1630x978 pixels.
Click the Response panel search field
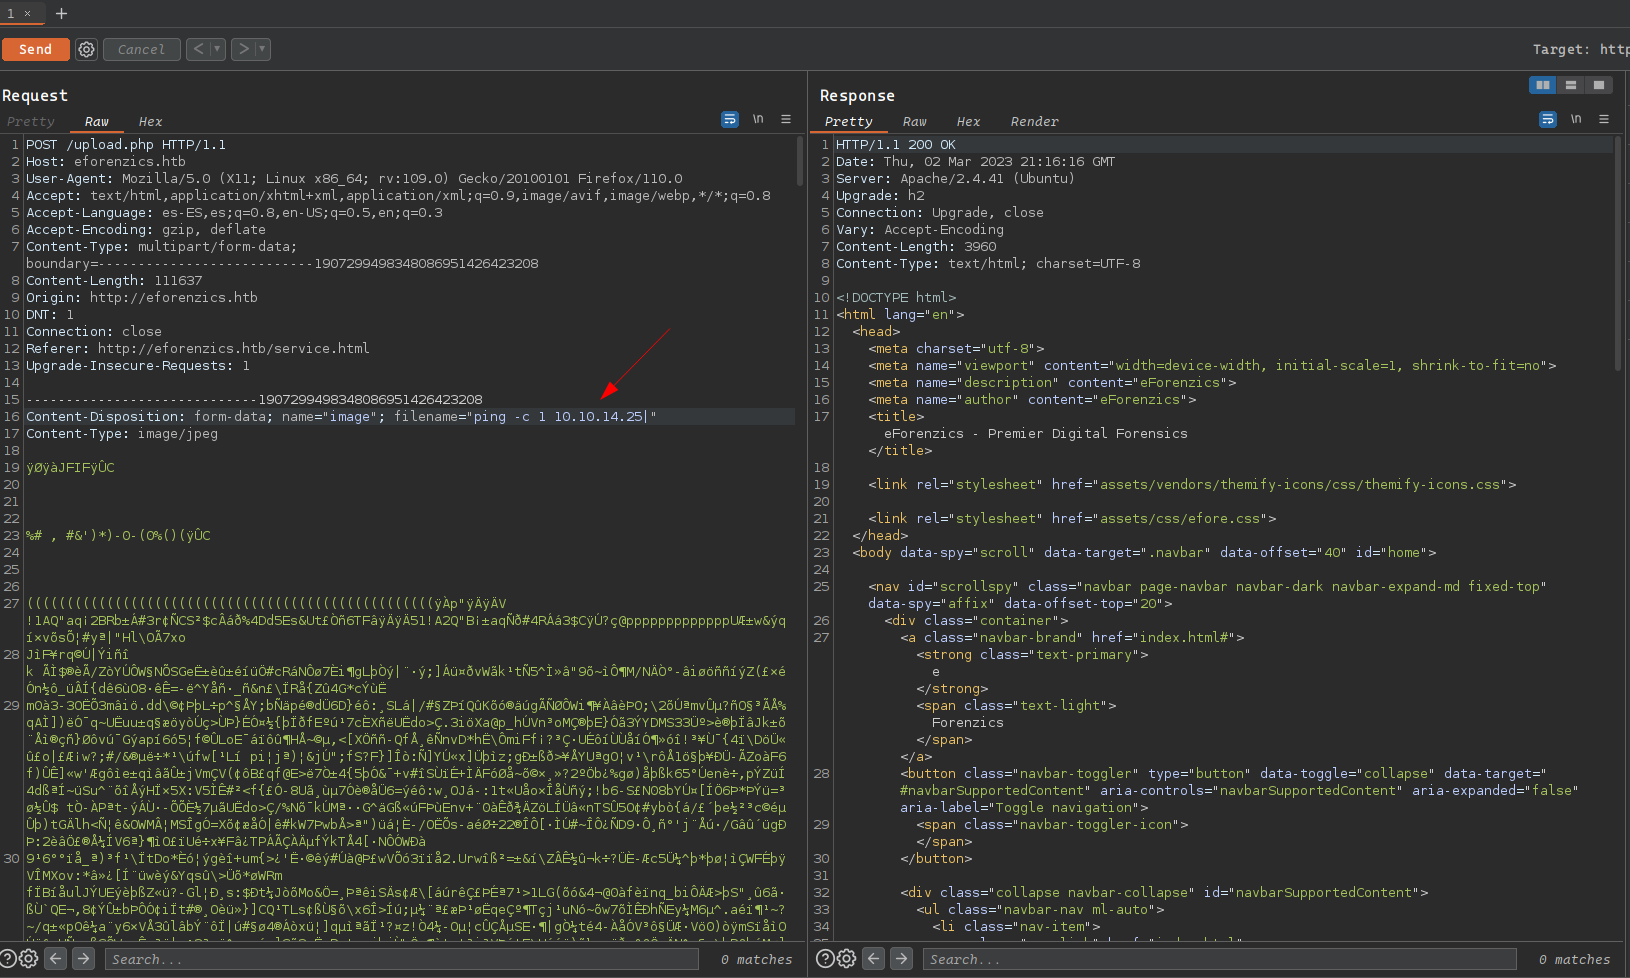[x=1220, y=959]
